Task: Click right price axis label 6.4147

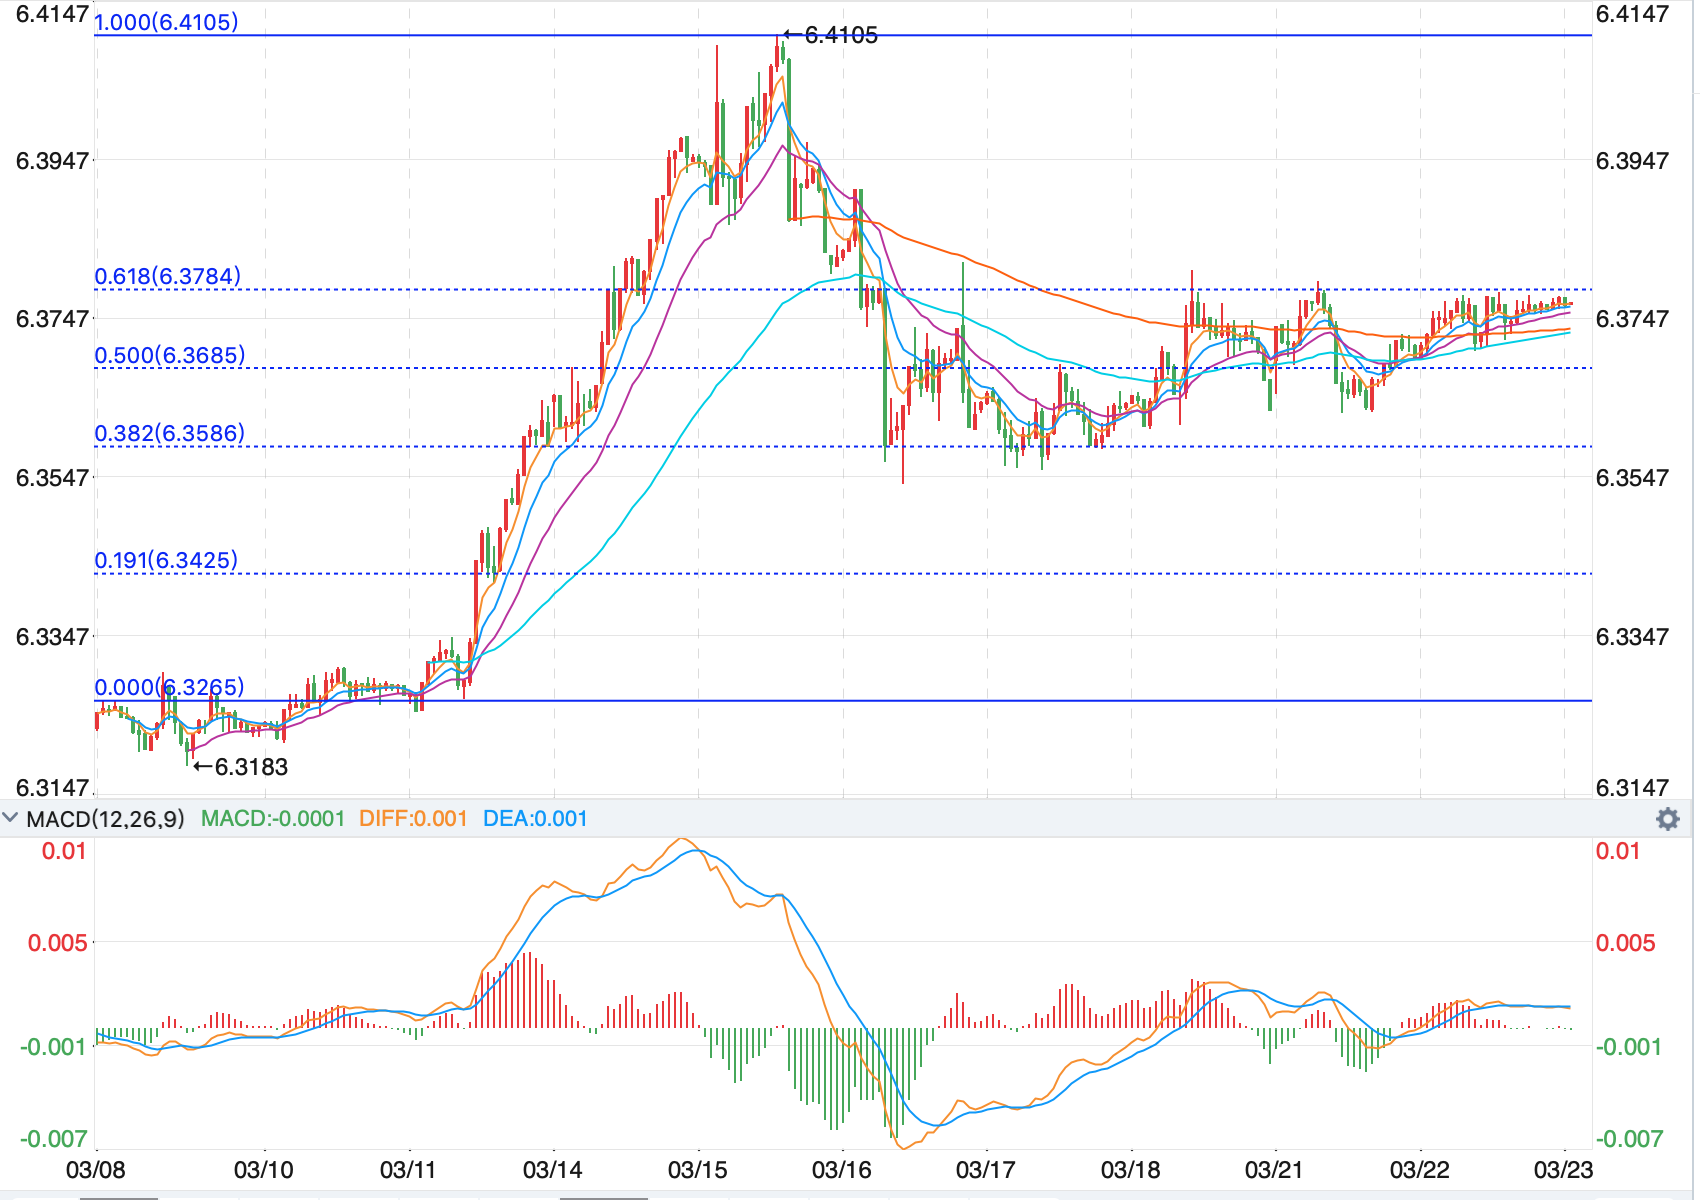Action: tap(1632, 14)
